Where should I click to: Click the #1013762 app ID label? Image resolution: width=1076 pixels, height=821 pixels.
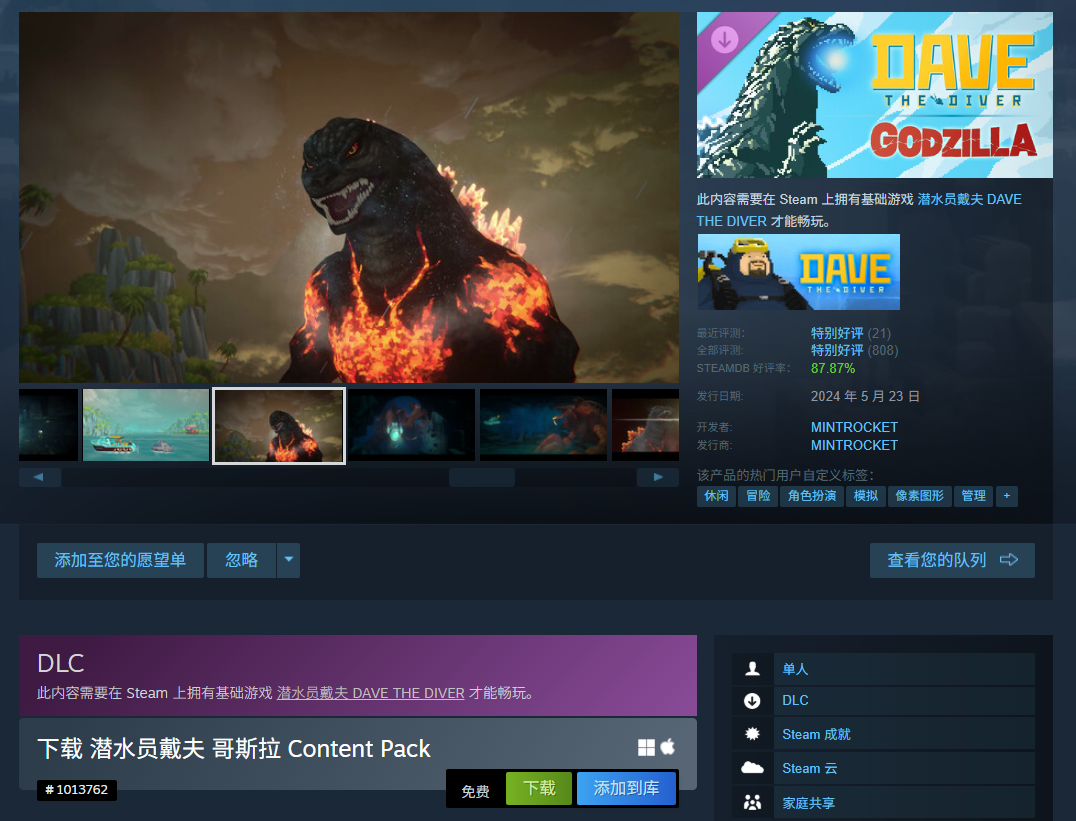tap(77, 789)
